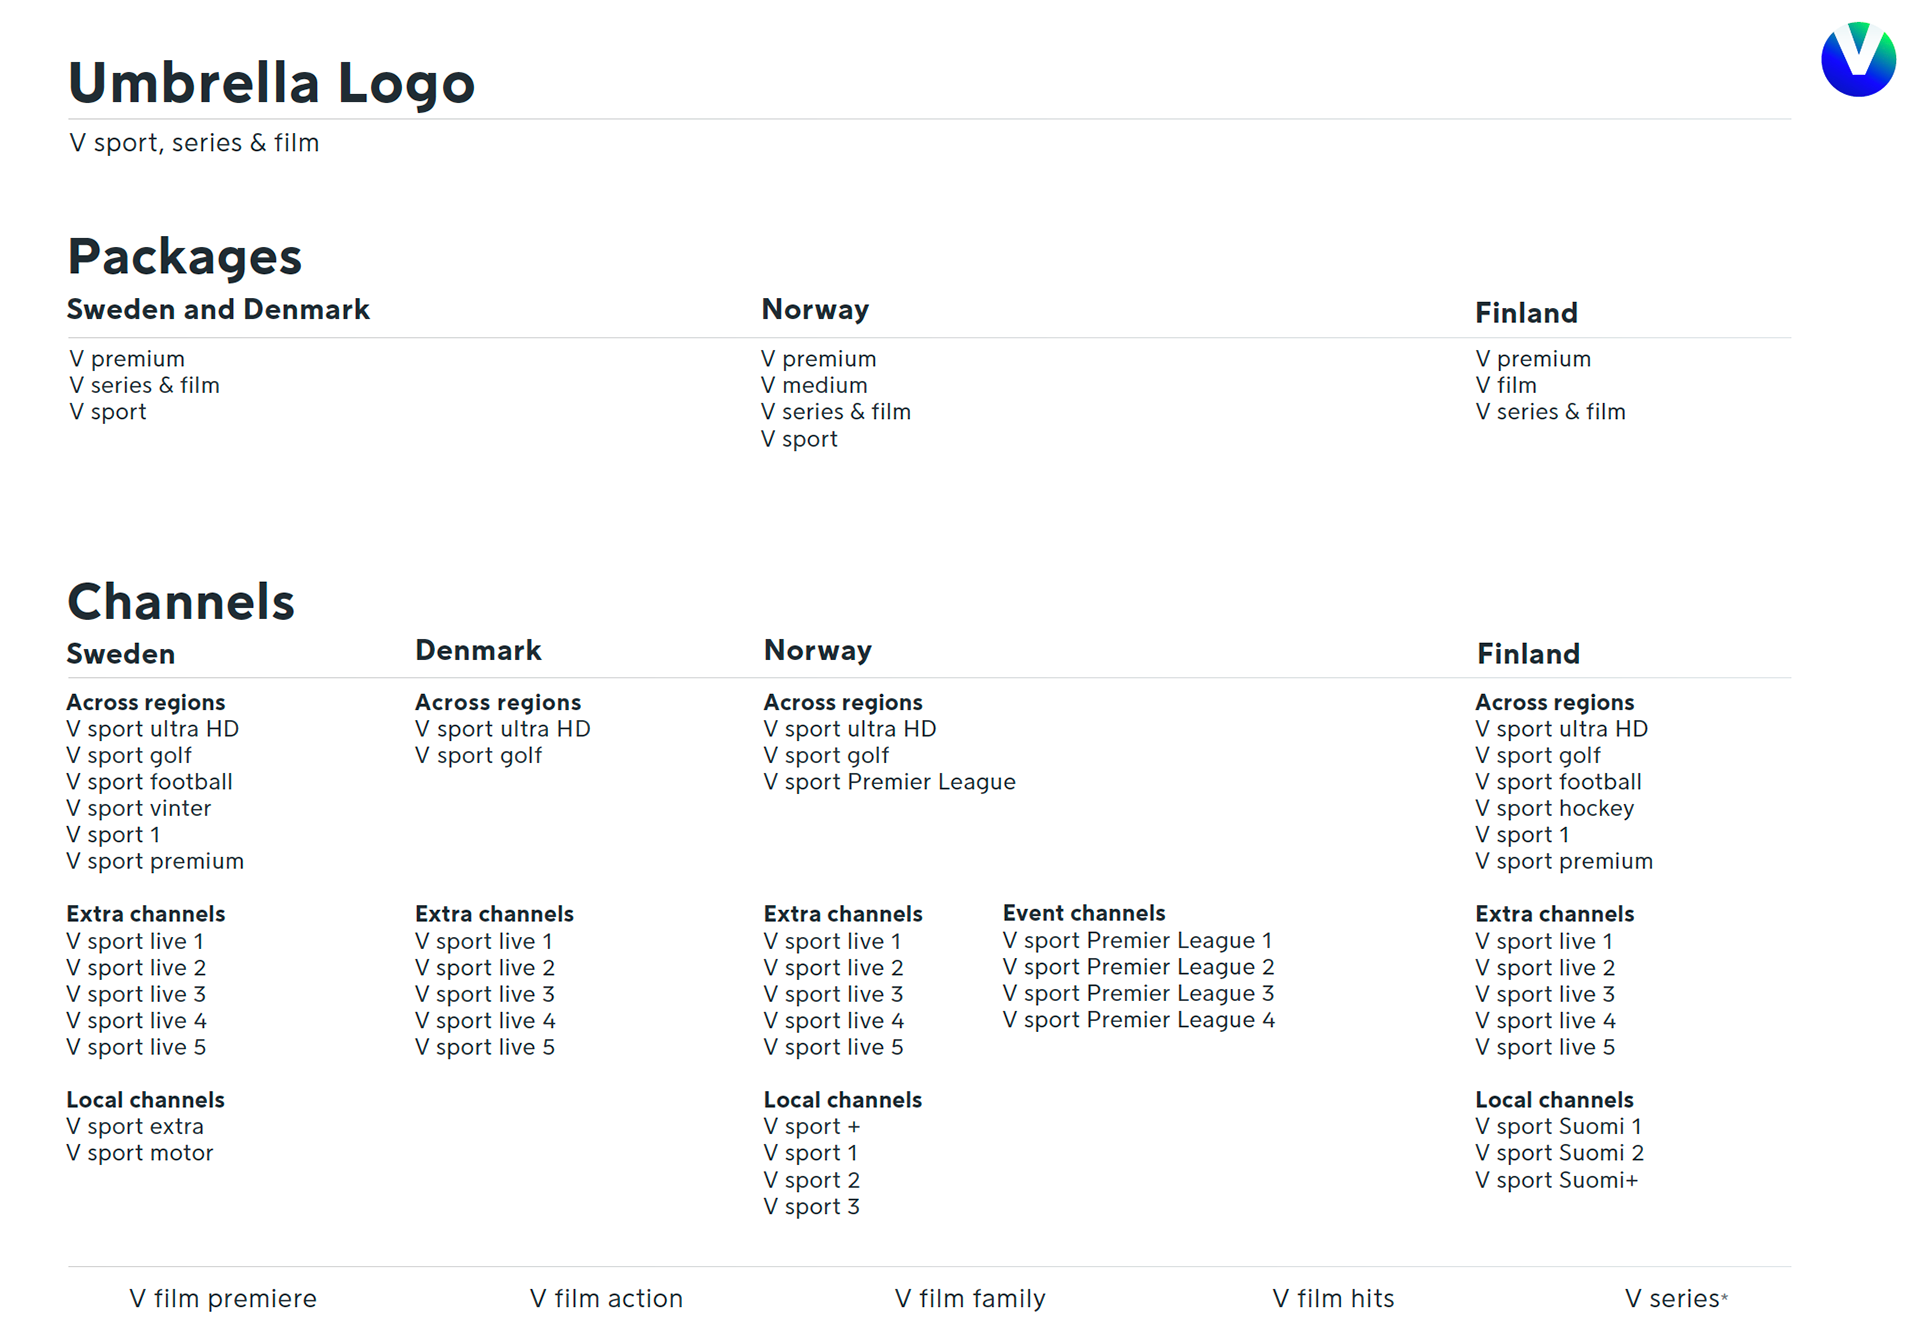
Task: Click 'V sport Suomi+'
Action: (x=1557, y=1180)
